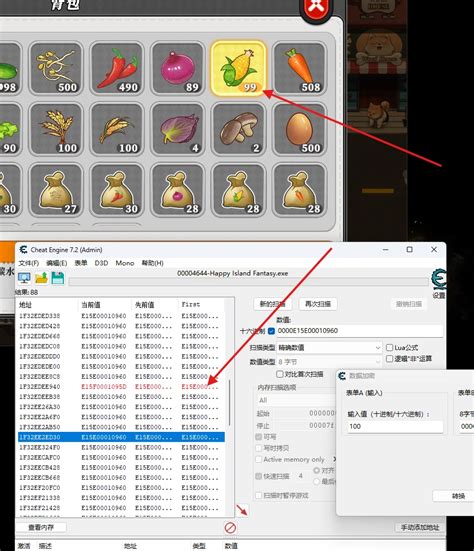Open the 编辑(E) menu
The image size is (474, 551).
[x=56, y=263]
